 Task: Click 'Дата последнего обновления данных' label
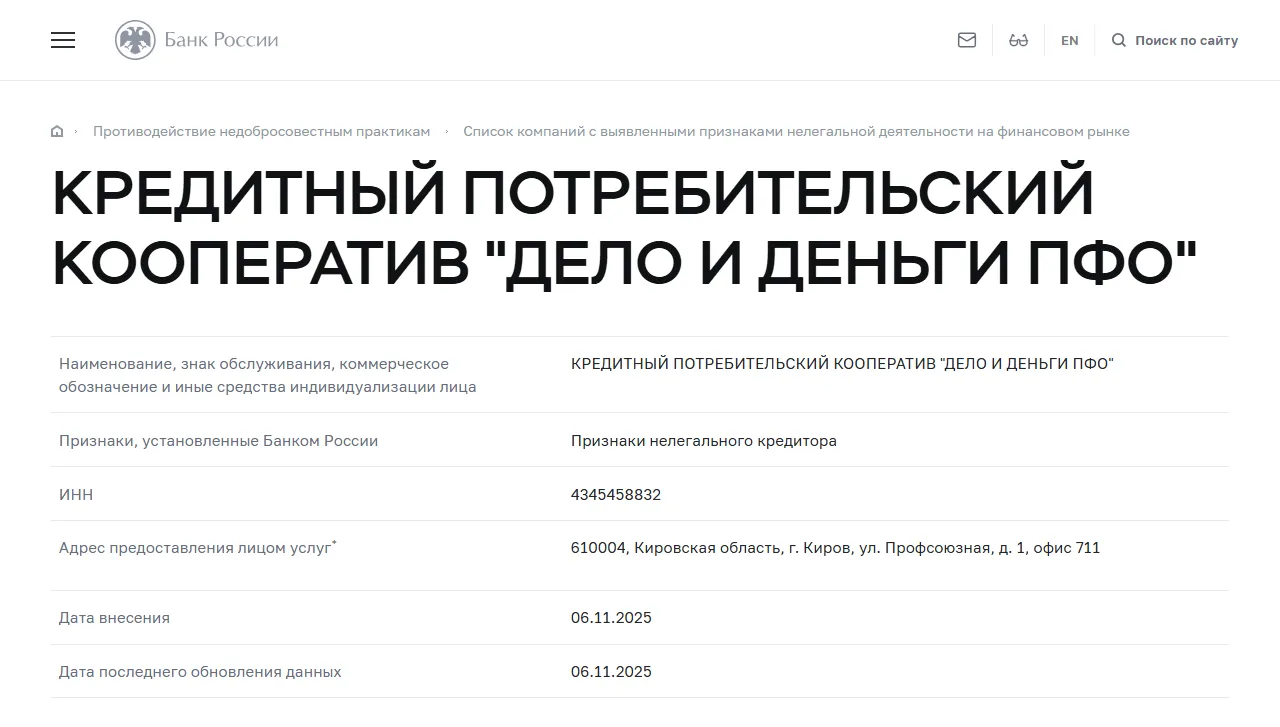pos(200,672)
